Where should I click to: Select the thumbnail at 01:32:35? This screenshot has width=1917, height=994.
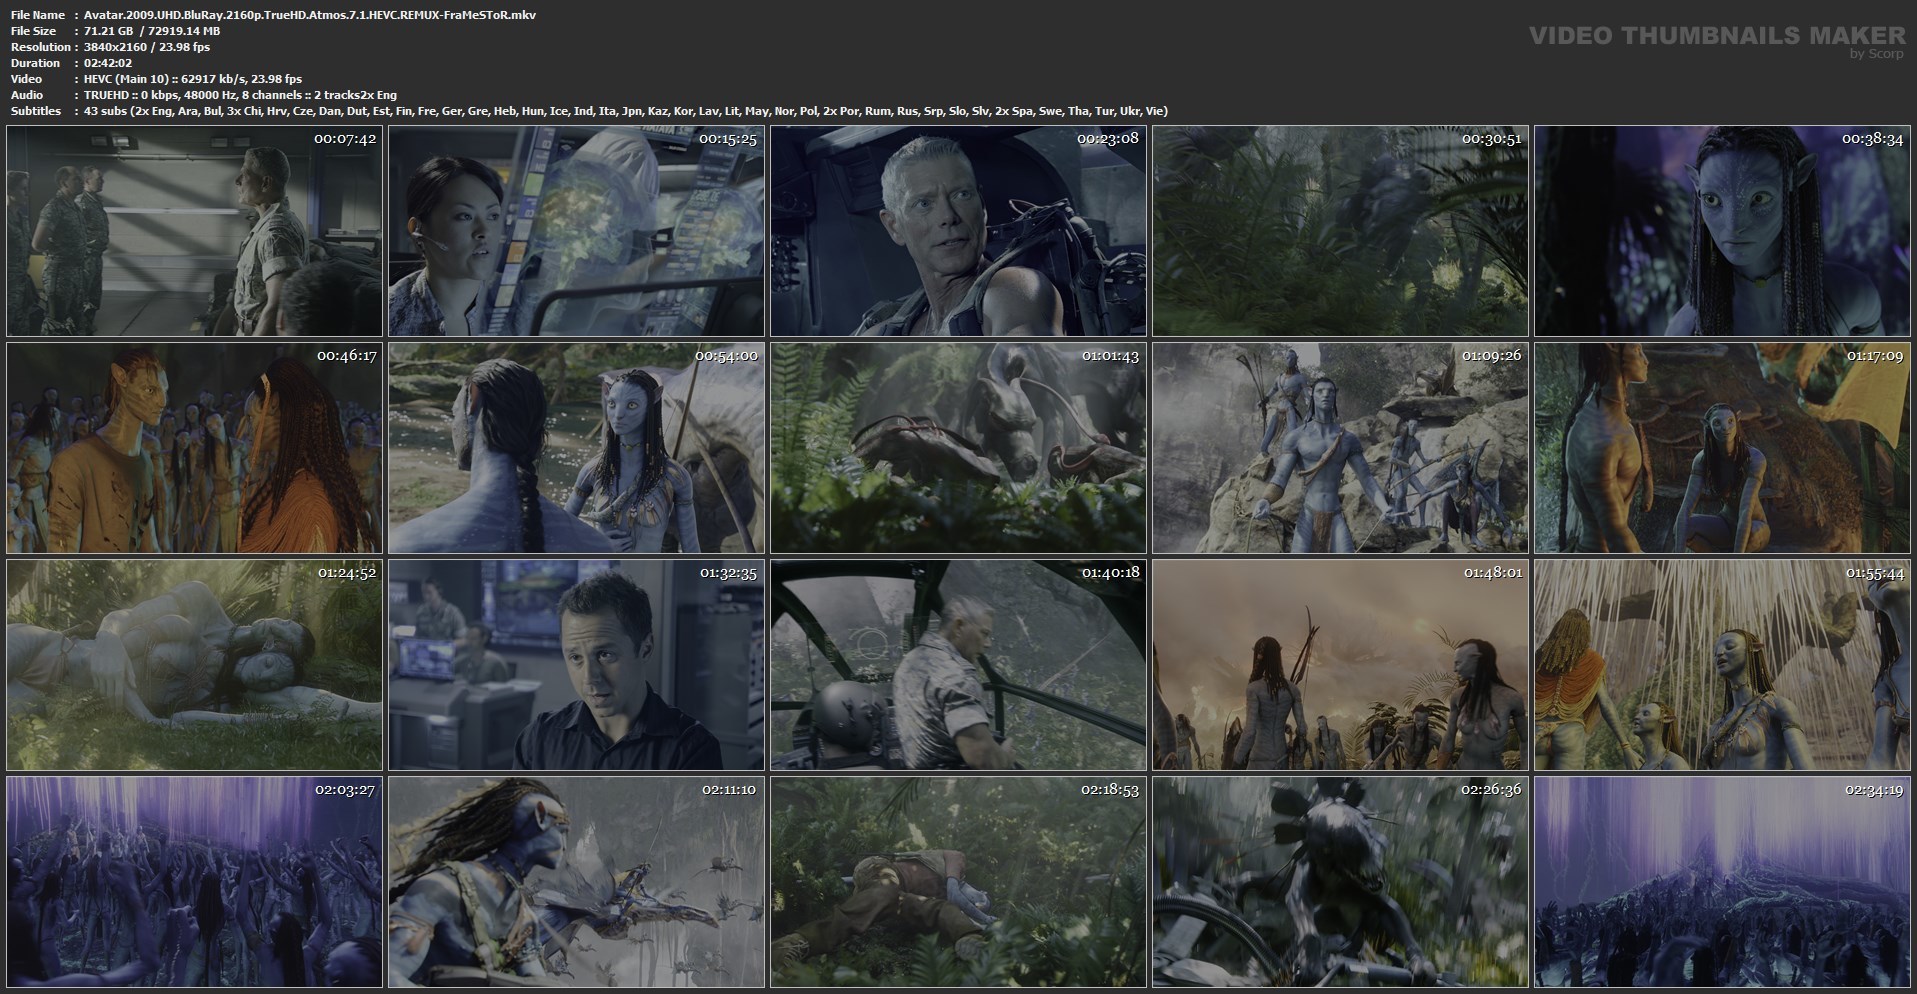point(576,665)
